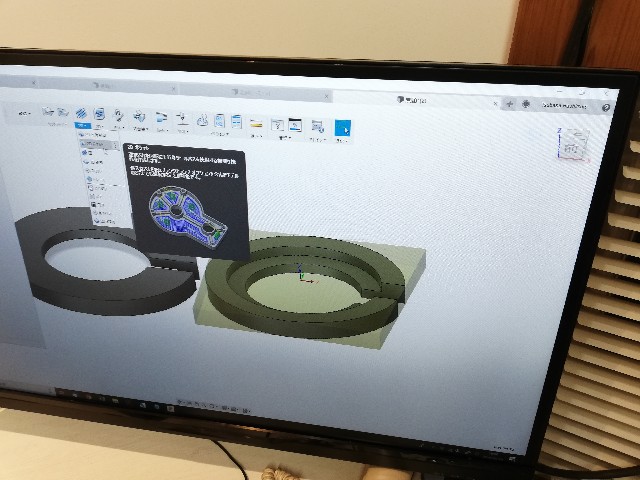The image size is (640, 480).
Task: Click the 3D milling toolbar icon
Action: pos(99,114)
